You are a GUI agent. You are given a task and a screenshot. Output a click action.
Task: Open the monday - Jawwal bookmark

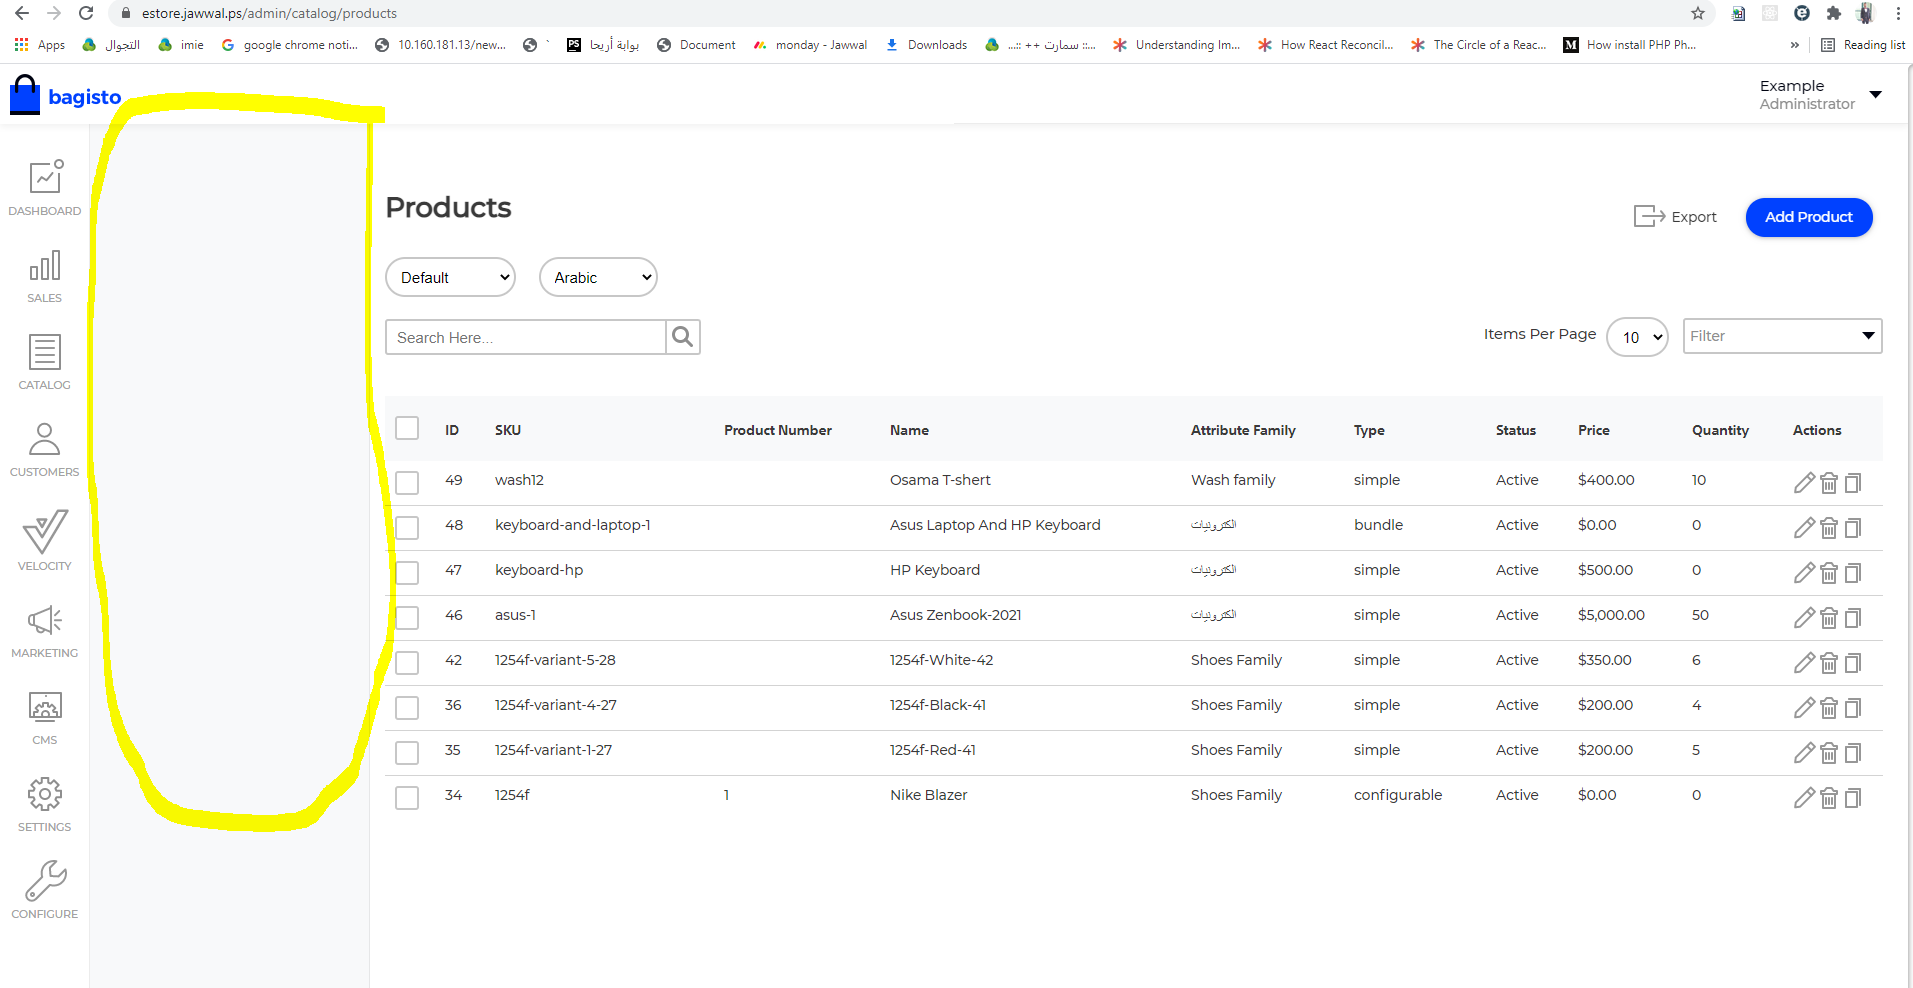(x=810, y=45)
